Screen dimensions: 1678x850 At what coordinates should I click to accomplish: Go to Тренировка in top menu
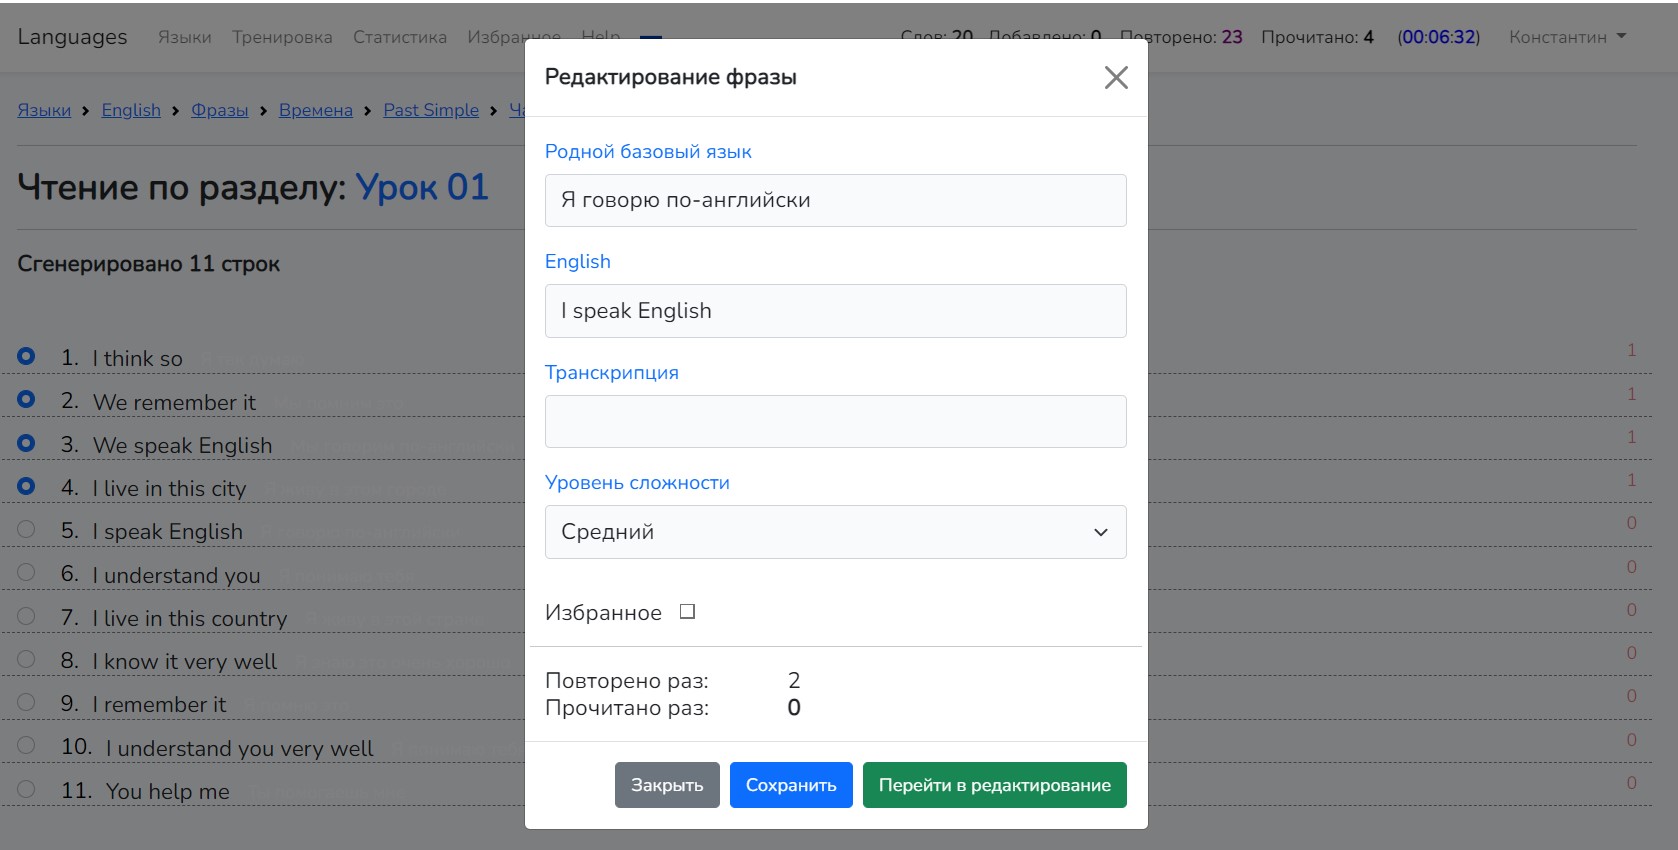point(282,37)
